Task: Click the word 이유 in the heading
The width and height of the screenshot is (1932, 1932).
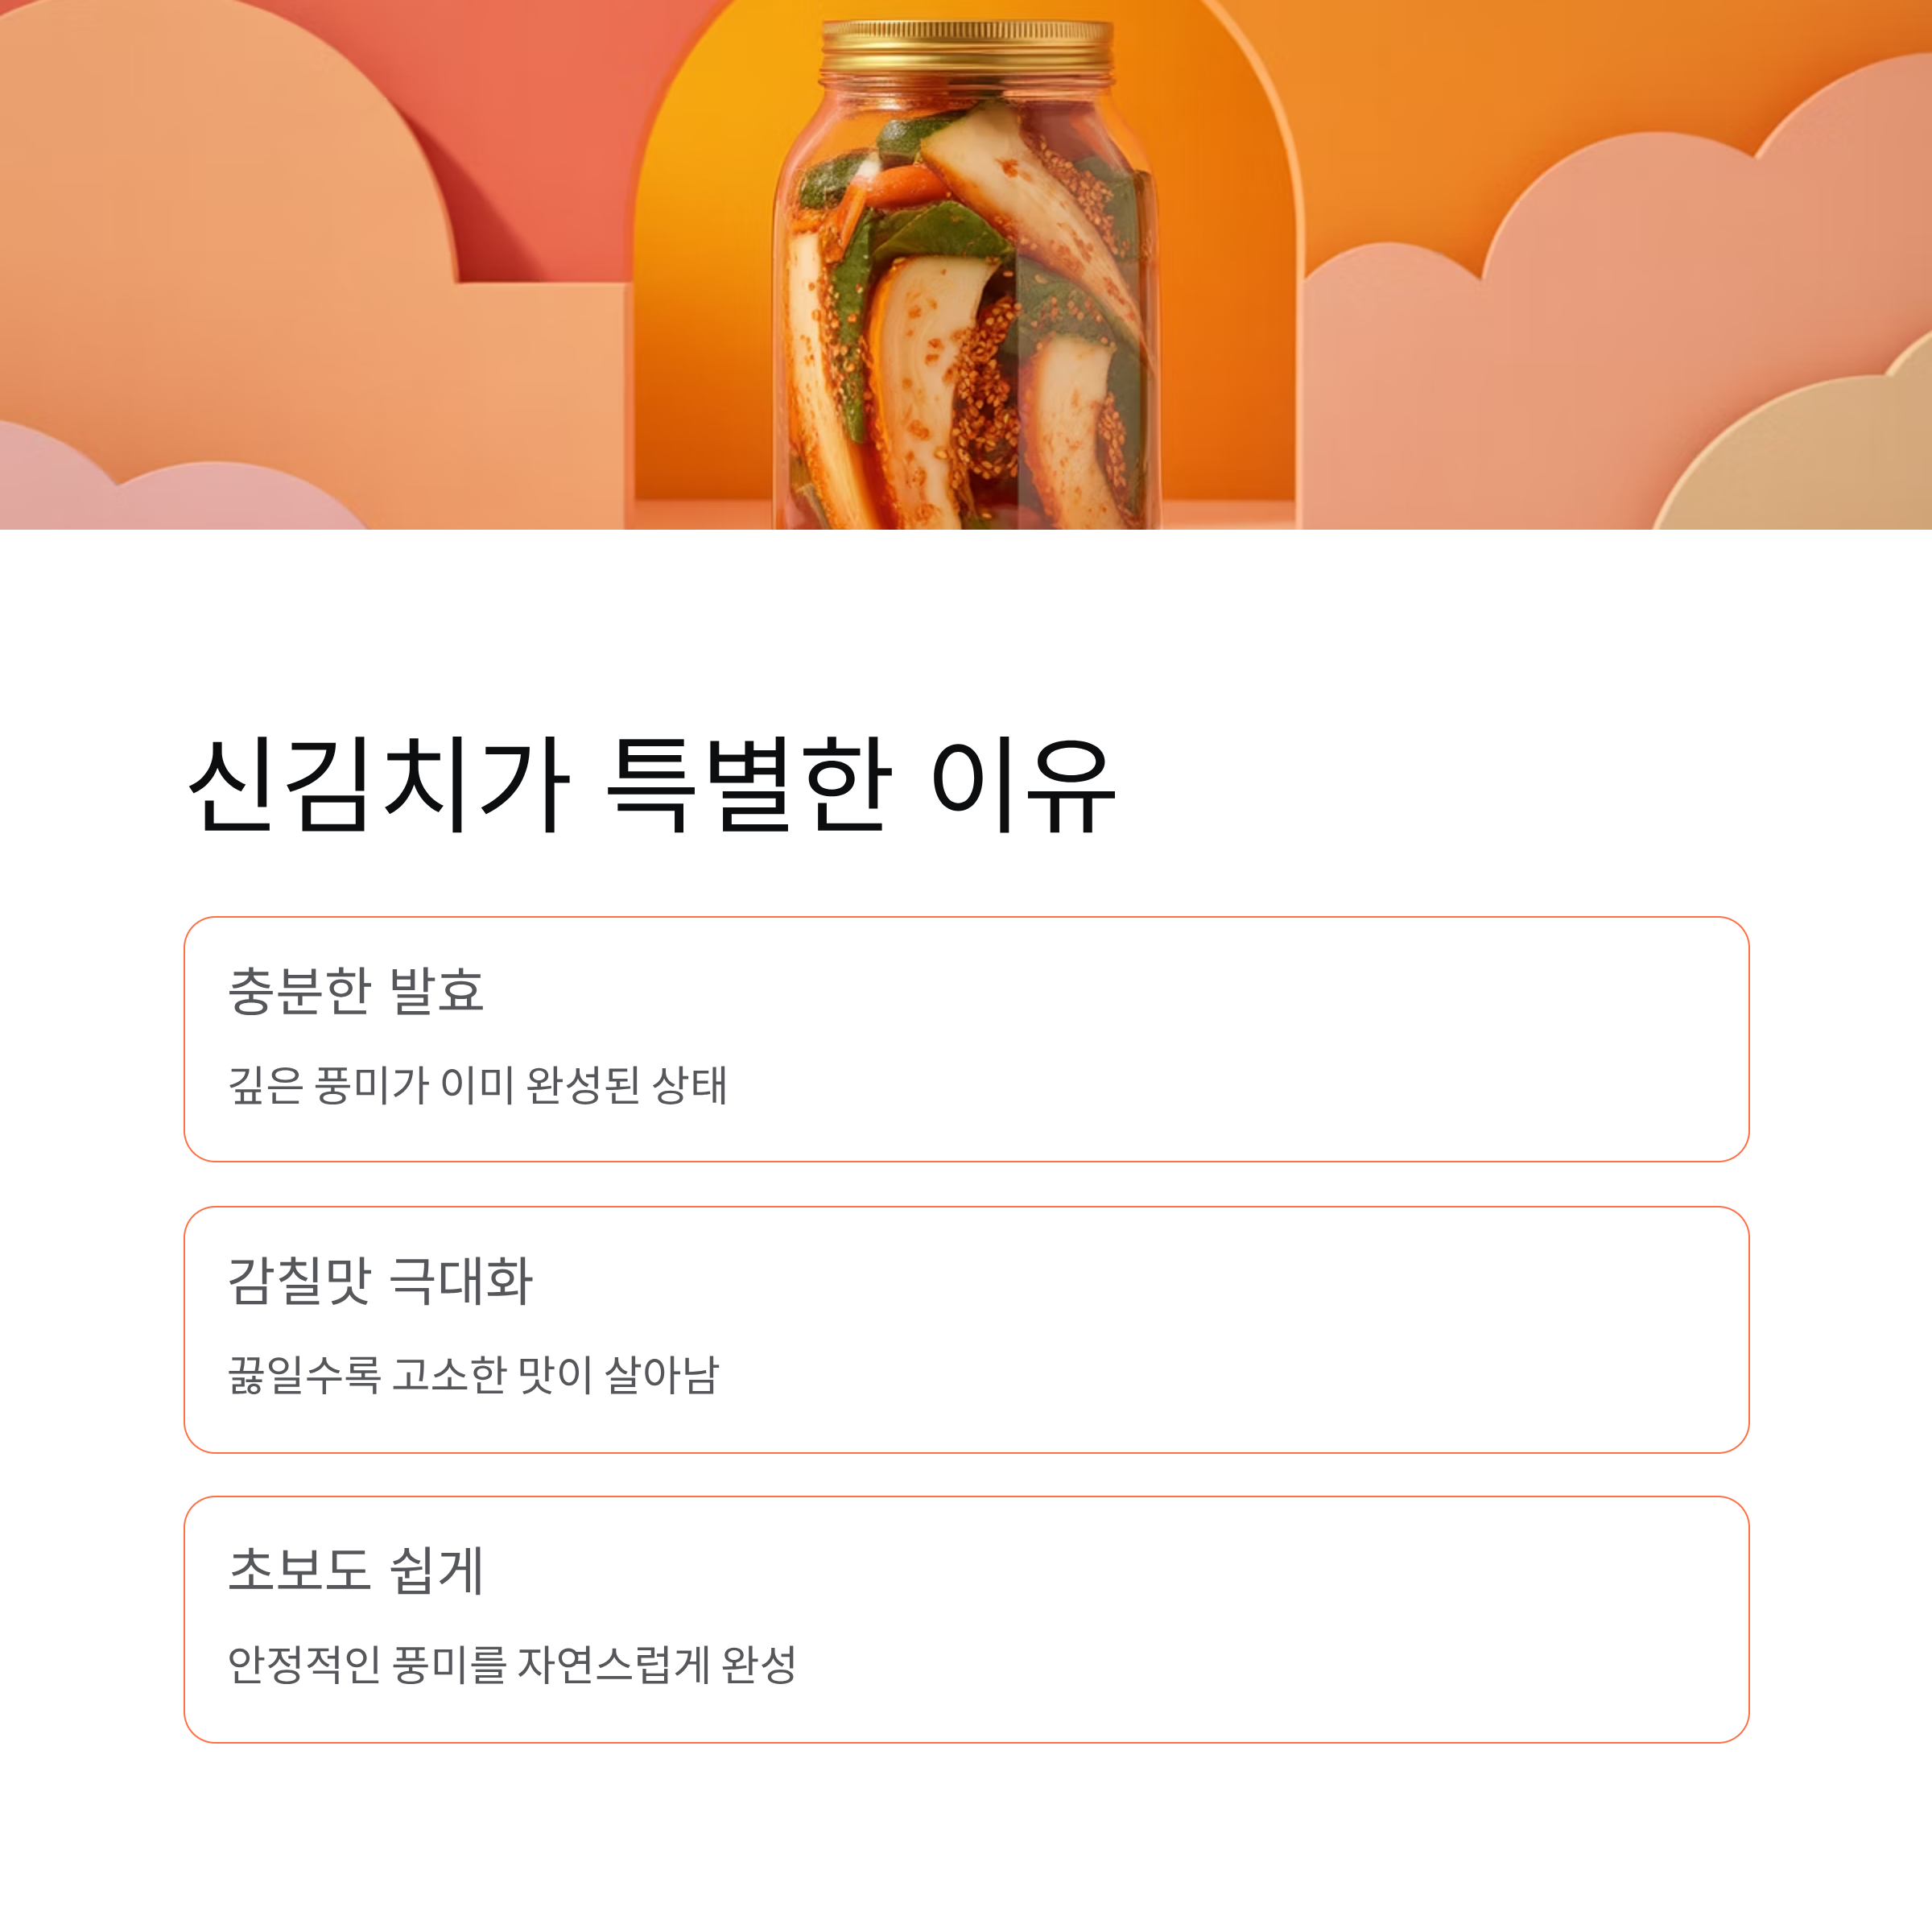Action: pyautogui.click(x=1023, y=785)
